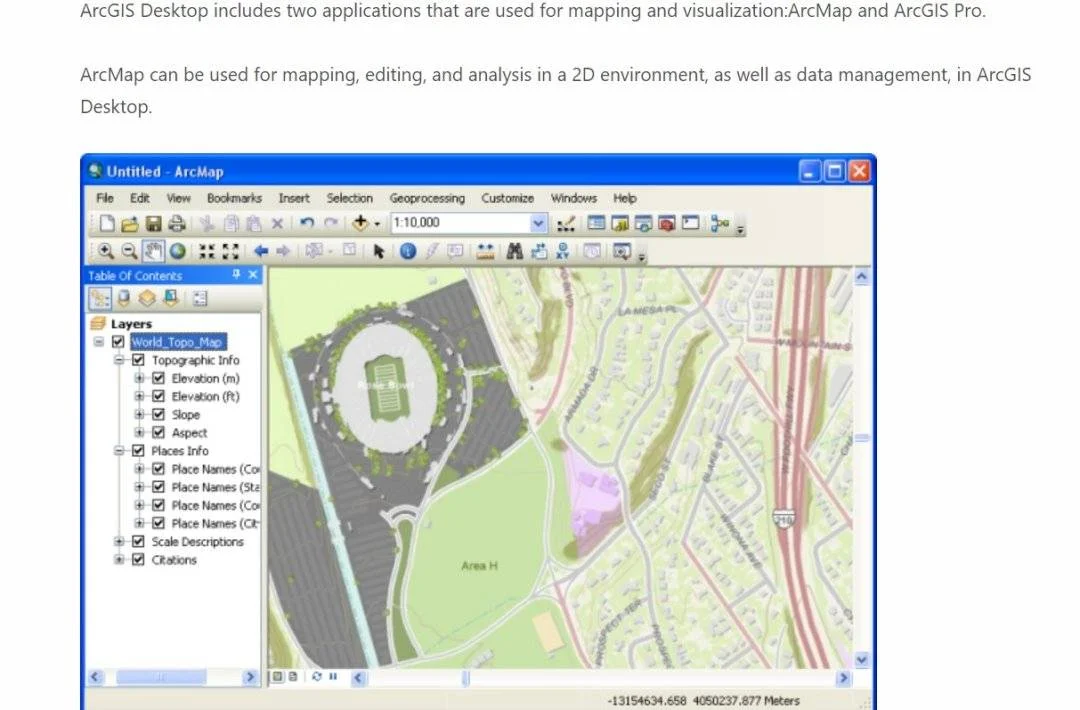Open the Customize menu
This screenshot has height=710, width=1080.
pos(508,198)
